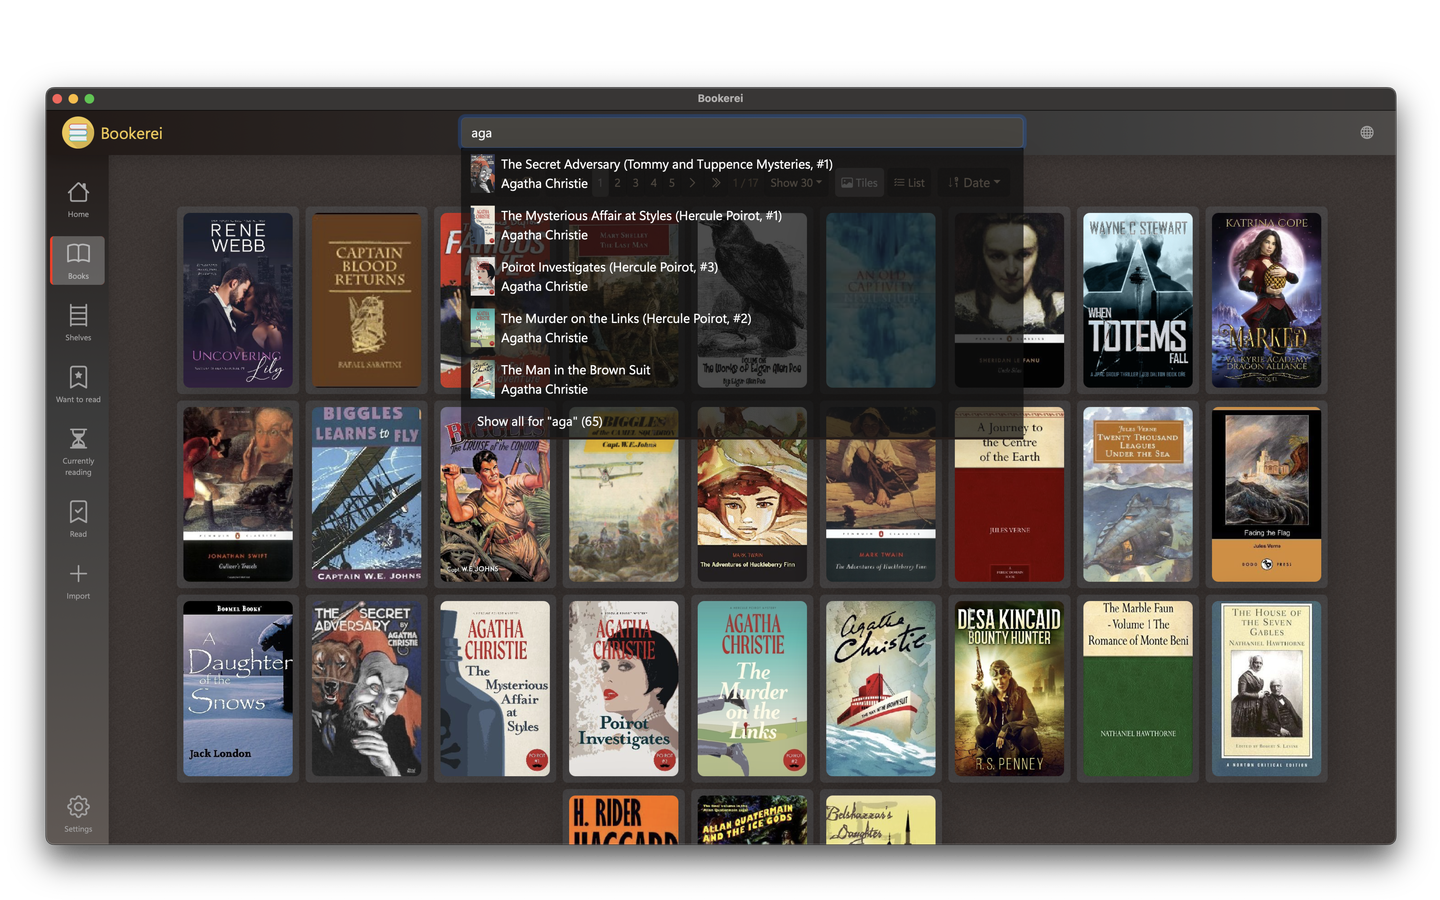Choose "The Mysterious Affair at Styles" suggestion
Screen dimensions: 1440x900
pyautogui.click(x=742, y=225)
